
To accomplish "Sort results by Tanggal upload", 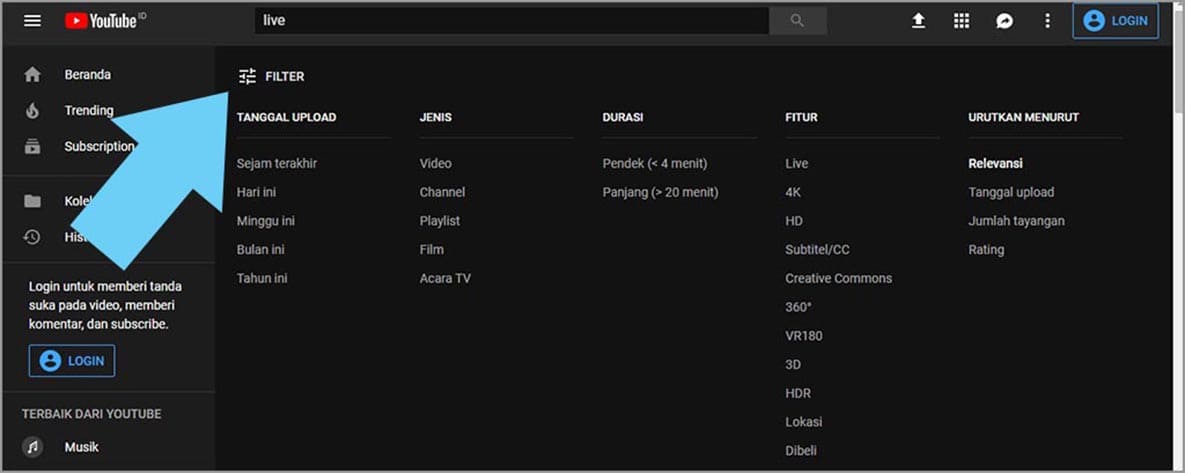I will [x=1011, y=192].
